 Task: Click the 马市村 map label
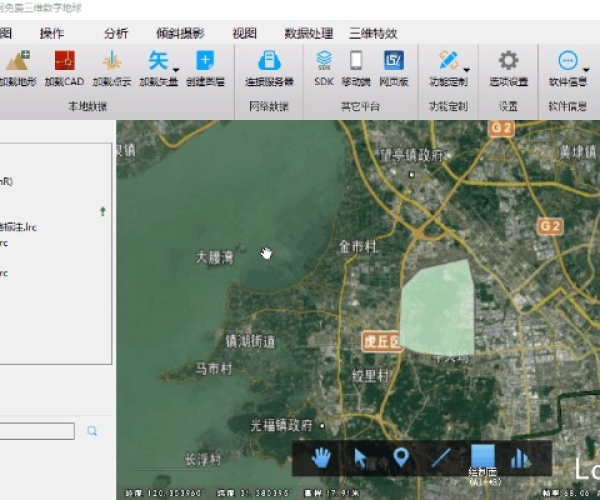(214, 369)
